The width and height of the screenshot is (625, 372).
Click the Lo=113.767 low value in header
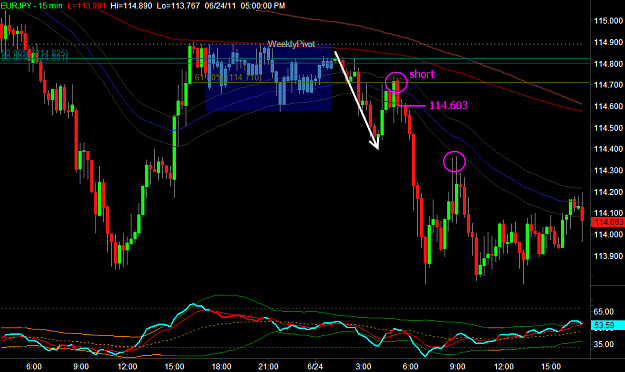coord(178,6)
